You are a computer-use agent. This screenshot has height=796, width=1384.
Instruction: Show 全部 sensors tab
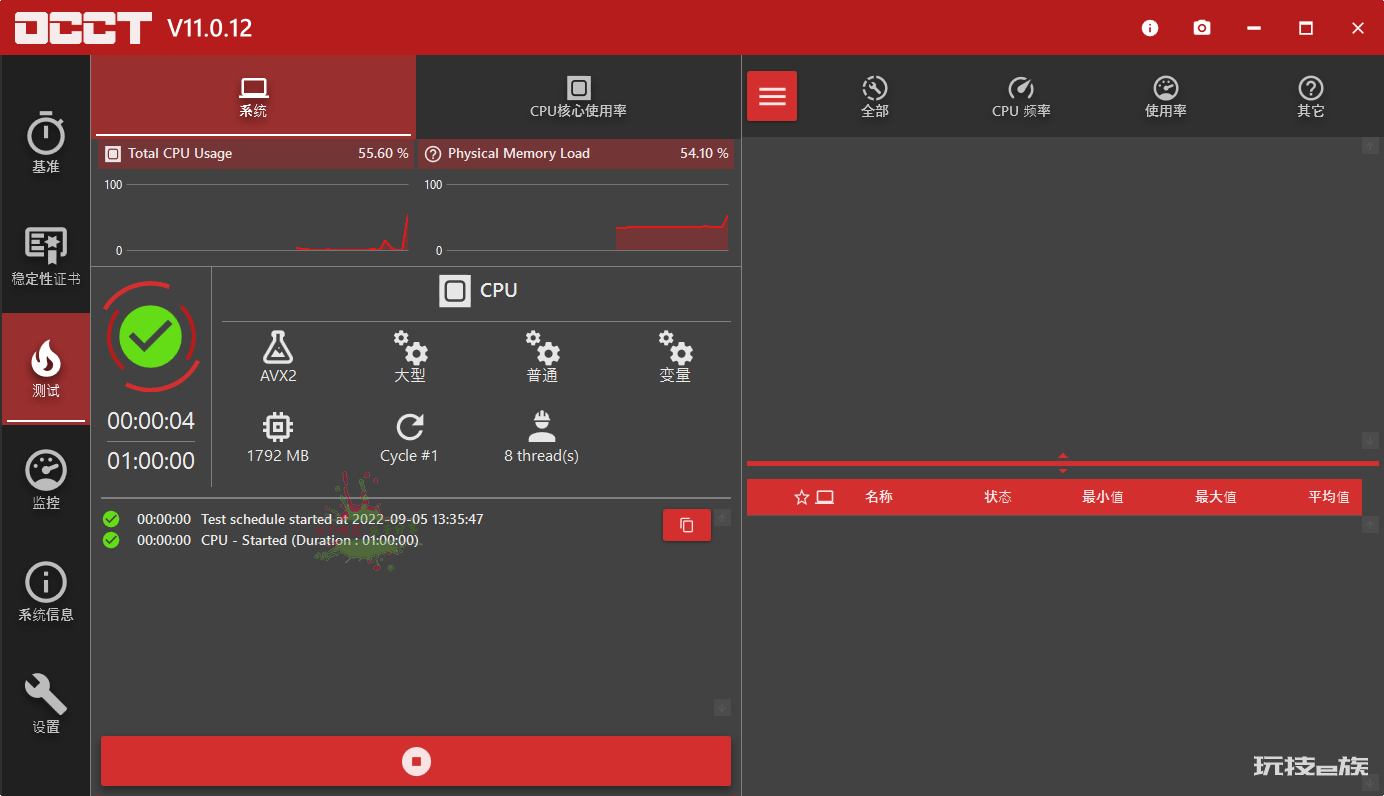[874, 97]
